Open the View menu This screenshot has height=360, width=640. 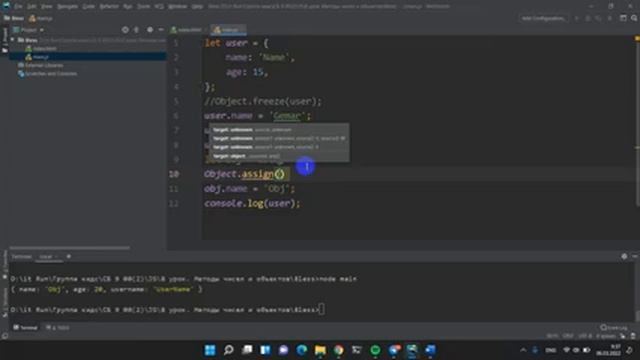[x=47, y=7]
